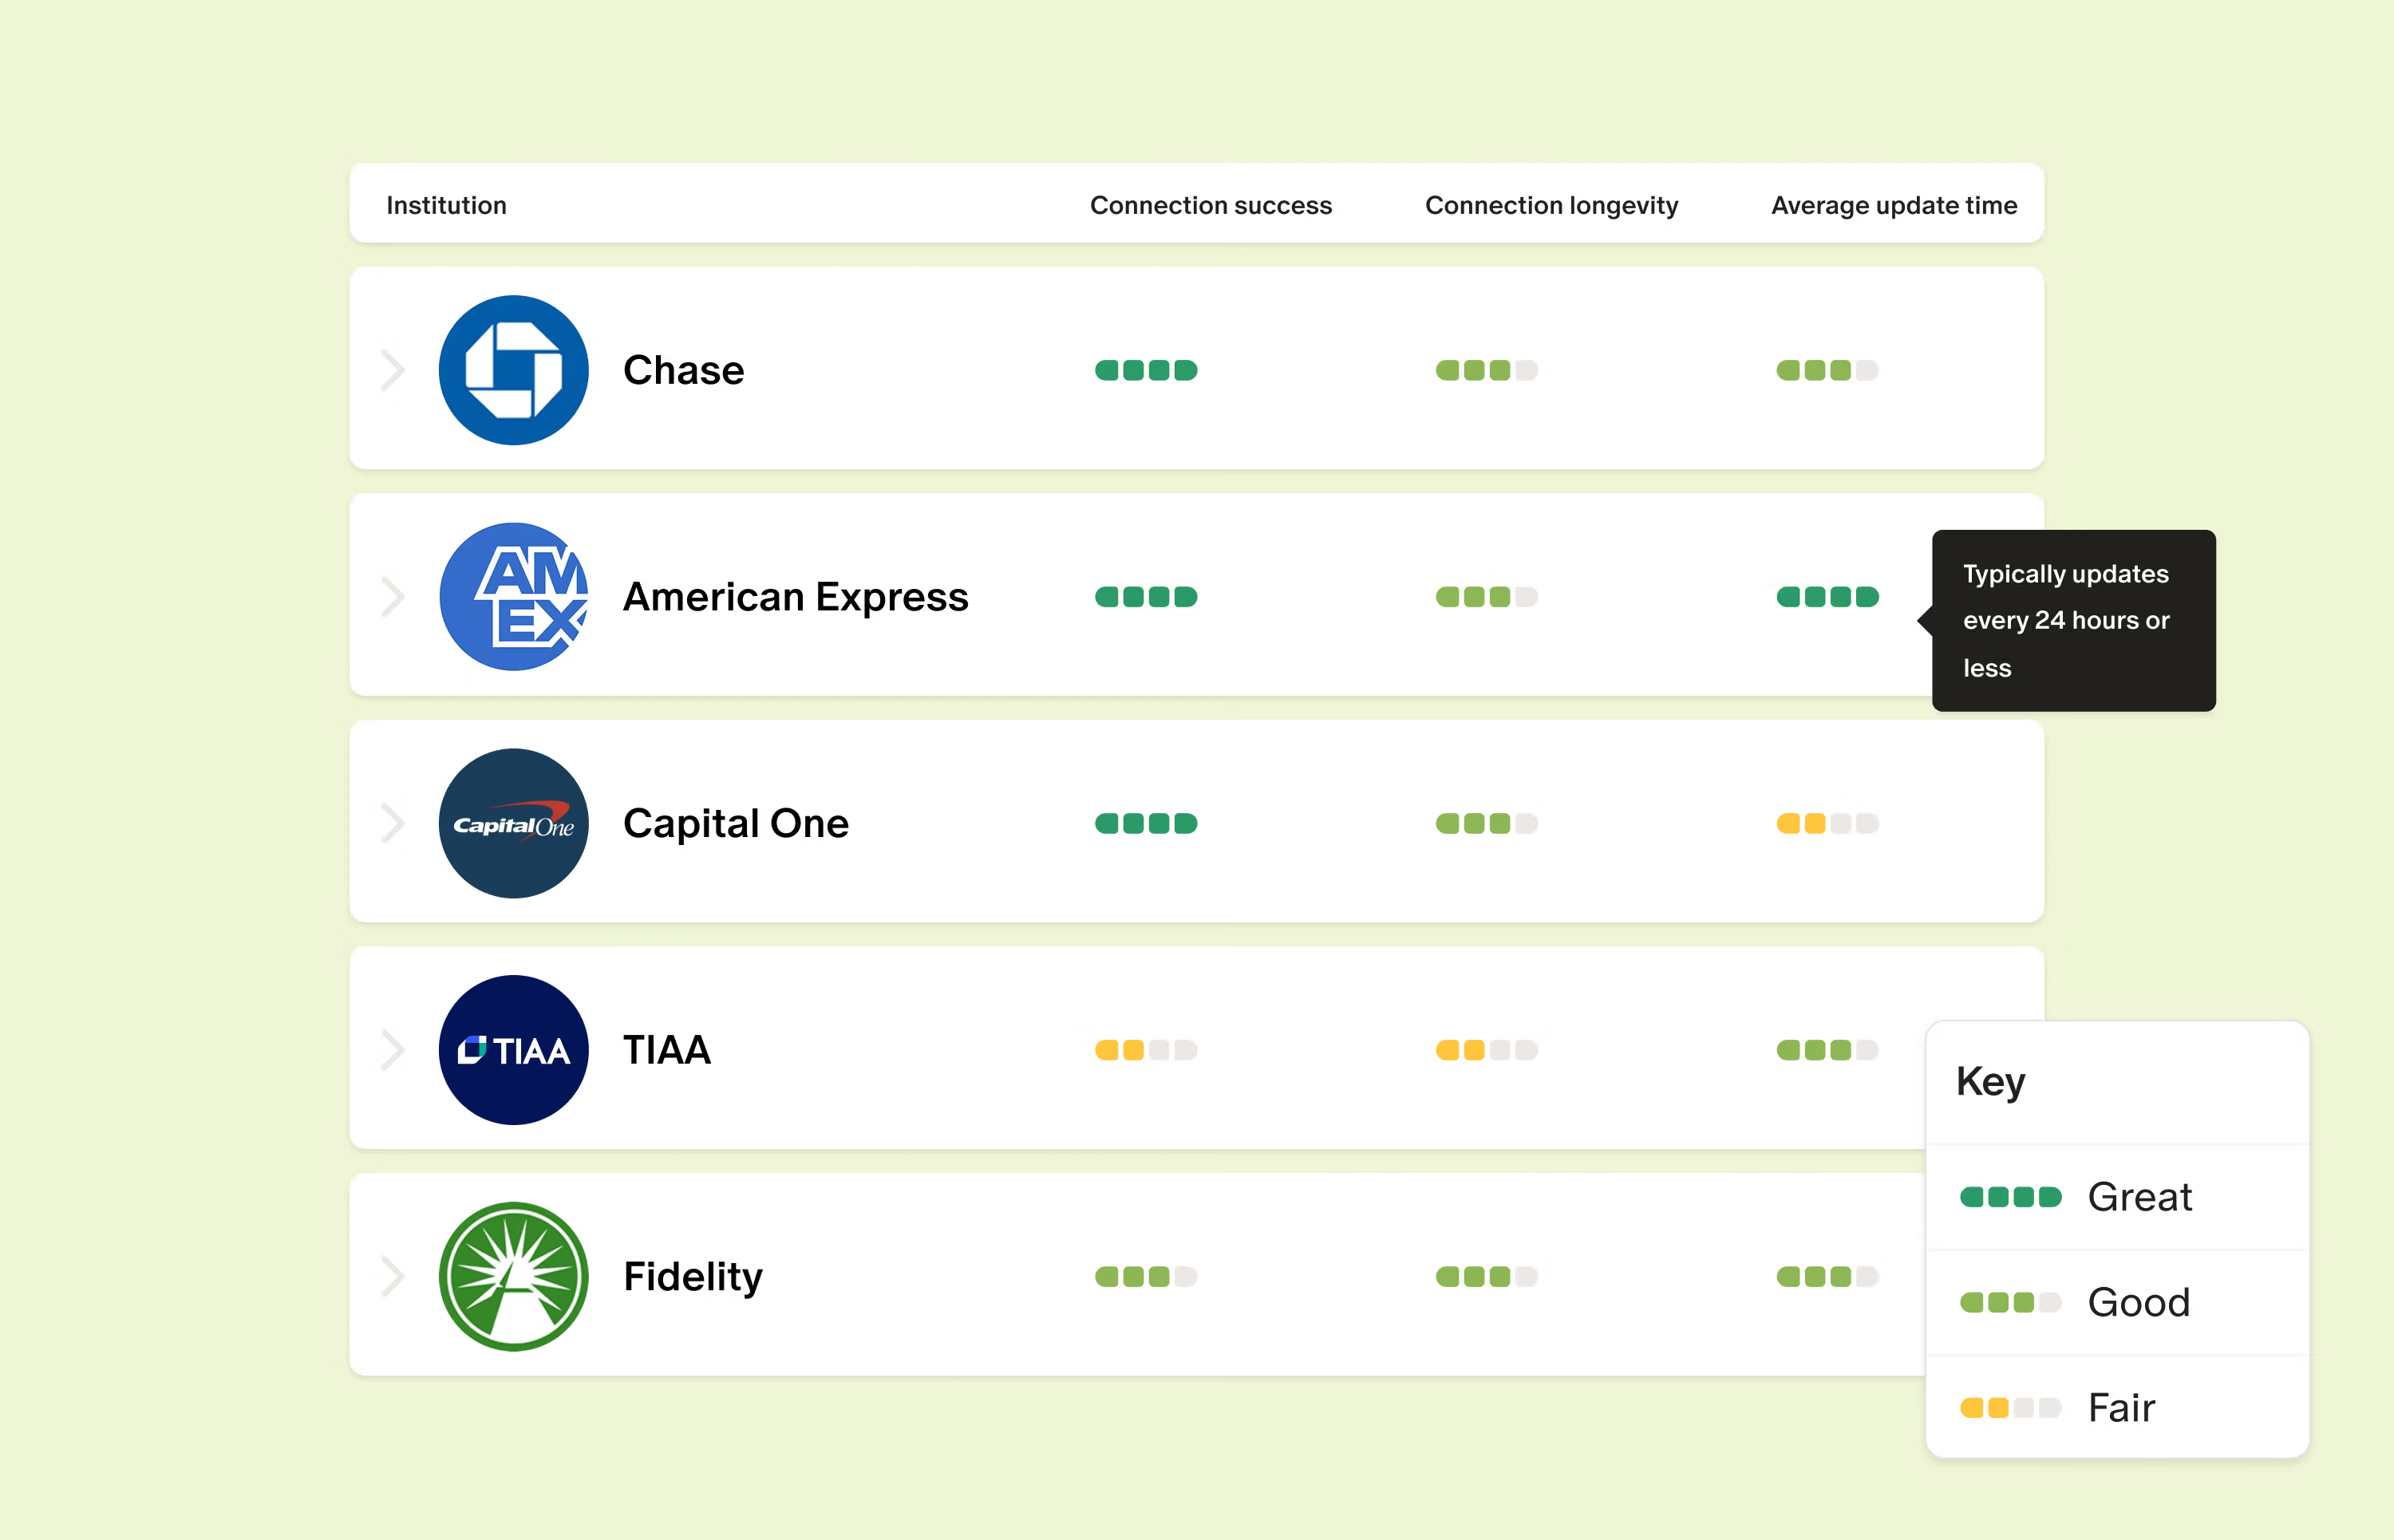Viewport: 2394px width, 1540px height.
Task: Expand the Chase row chevron
Action: (393, 370)
